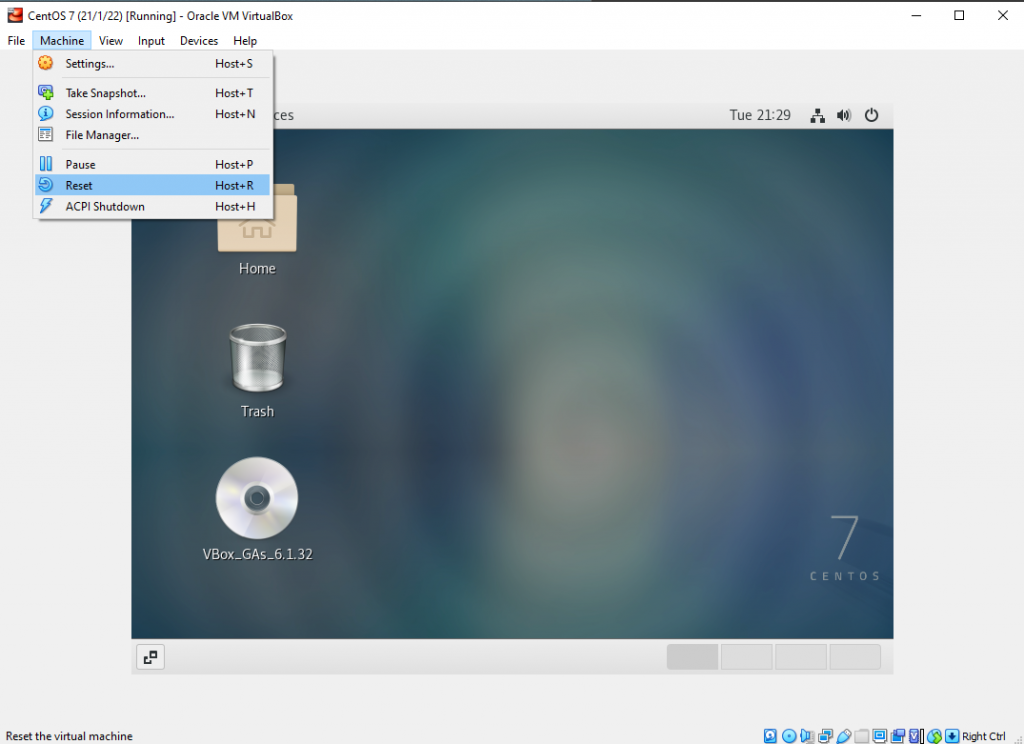Viewport: 1024px width, 744px height.
Task: Open the View menu
Action: click(110, 40)
